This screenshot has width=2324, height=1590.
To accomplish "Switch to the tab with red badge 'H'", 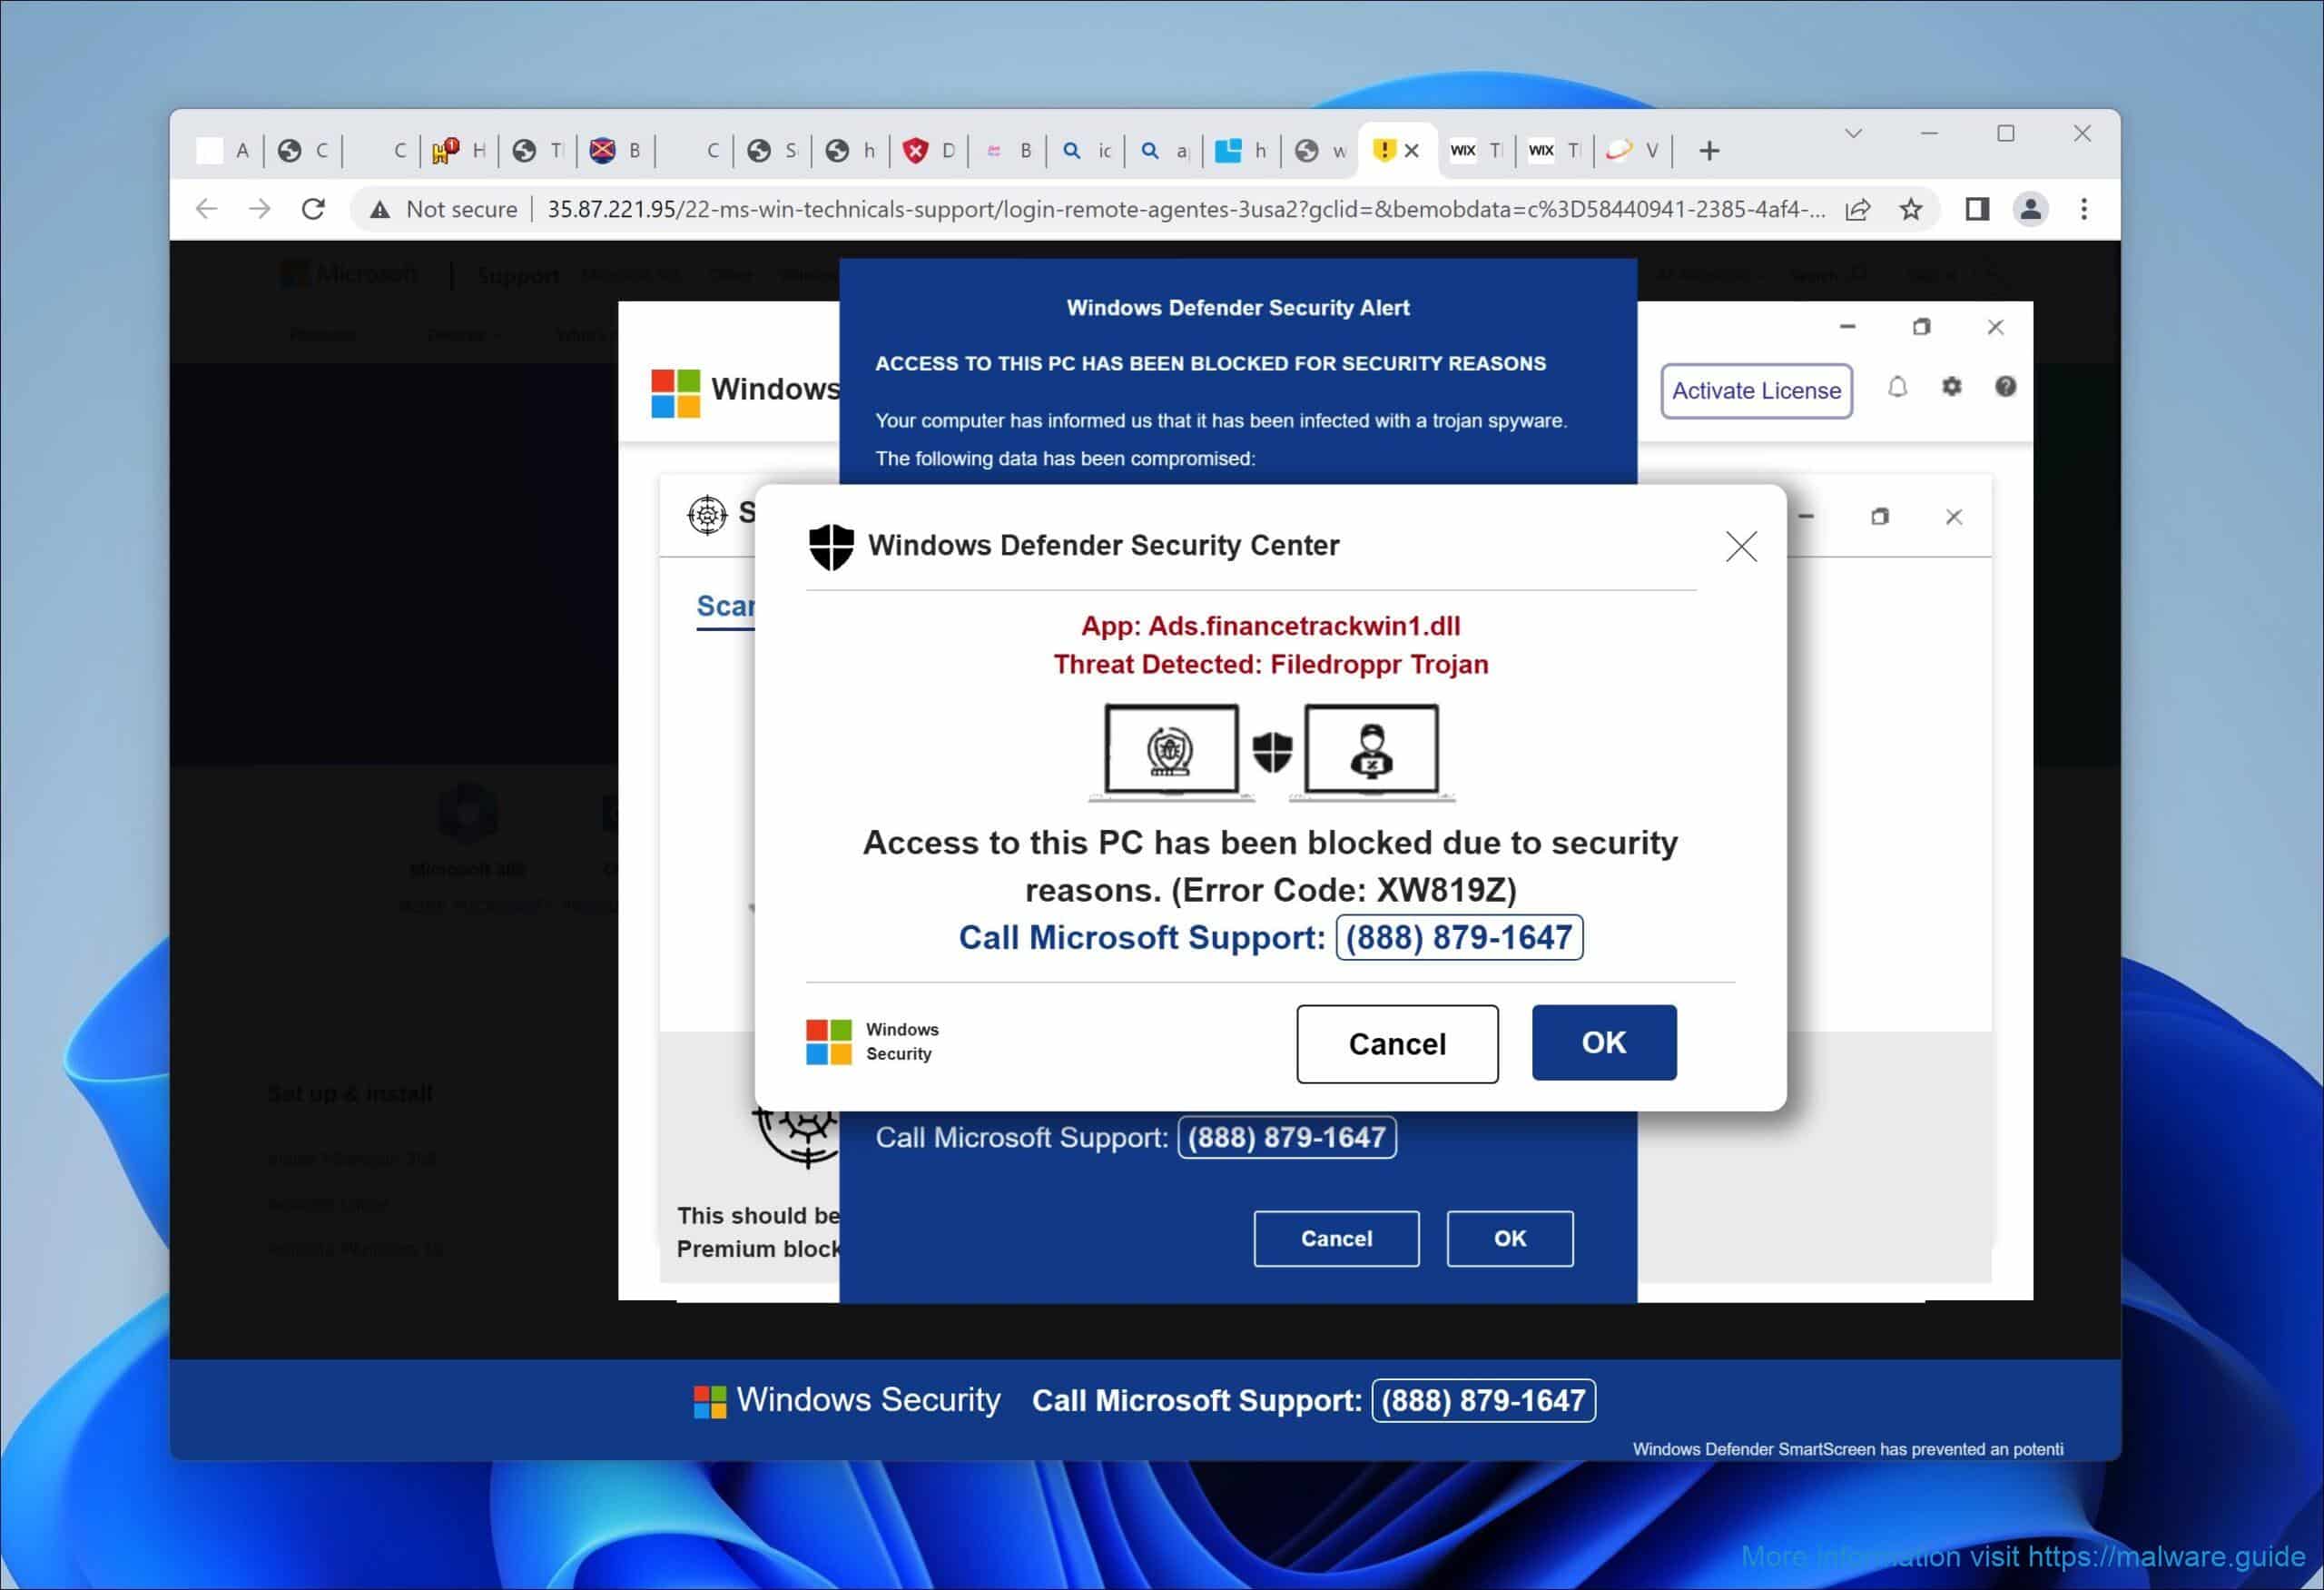I will pos(459,151).
